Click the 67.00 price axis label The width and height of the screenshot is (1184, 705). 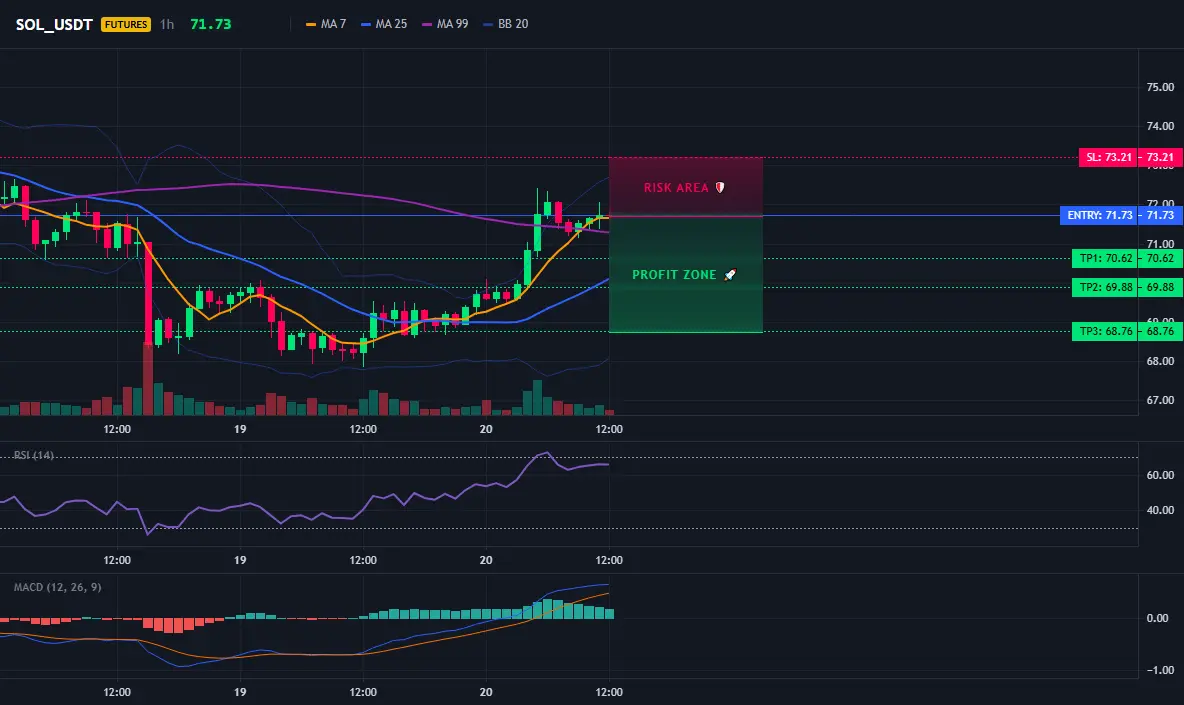(1160, 400)
